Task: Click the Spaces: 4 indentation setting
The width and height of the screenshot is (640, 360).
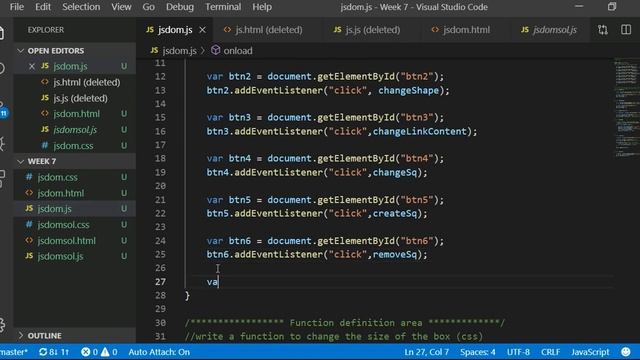Action: 478,352
